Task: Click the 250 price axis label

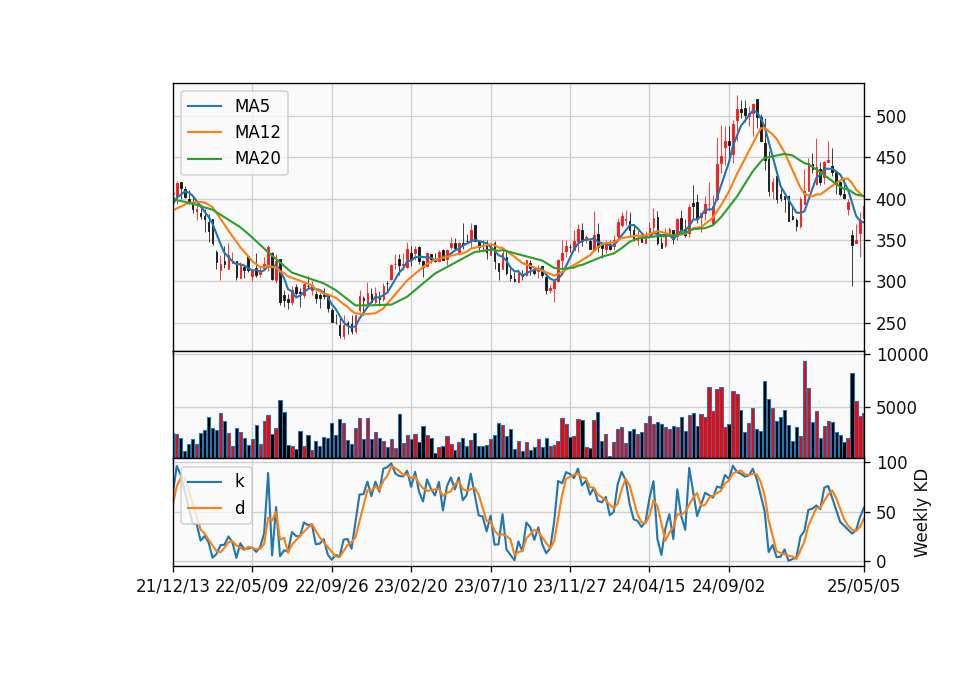Action: (891, 324)
